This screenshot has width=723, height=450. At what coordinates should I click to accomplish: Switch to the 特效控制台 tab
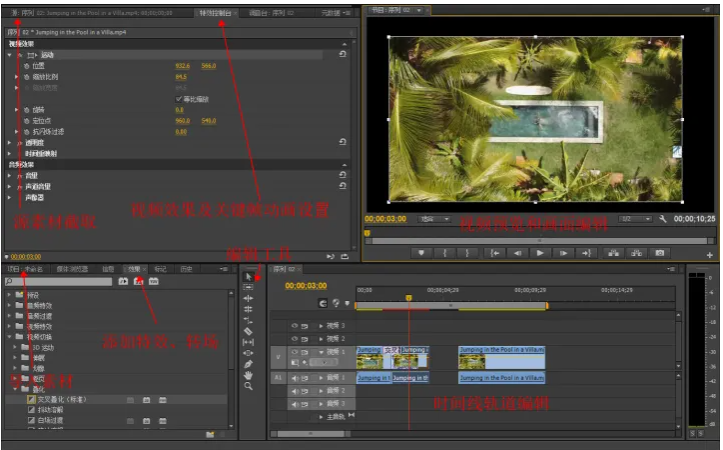click(x=214, y=13)
